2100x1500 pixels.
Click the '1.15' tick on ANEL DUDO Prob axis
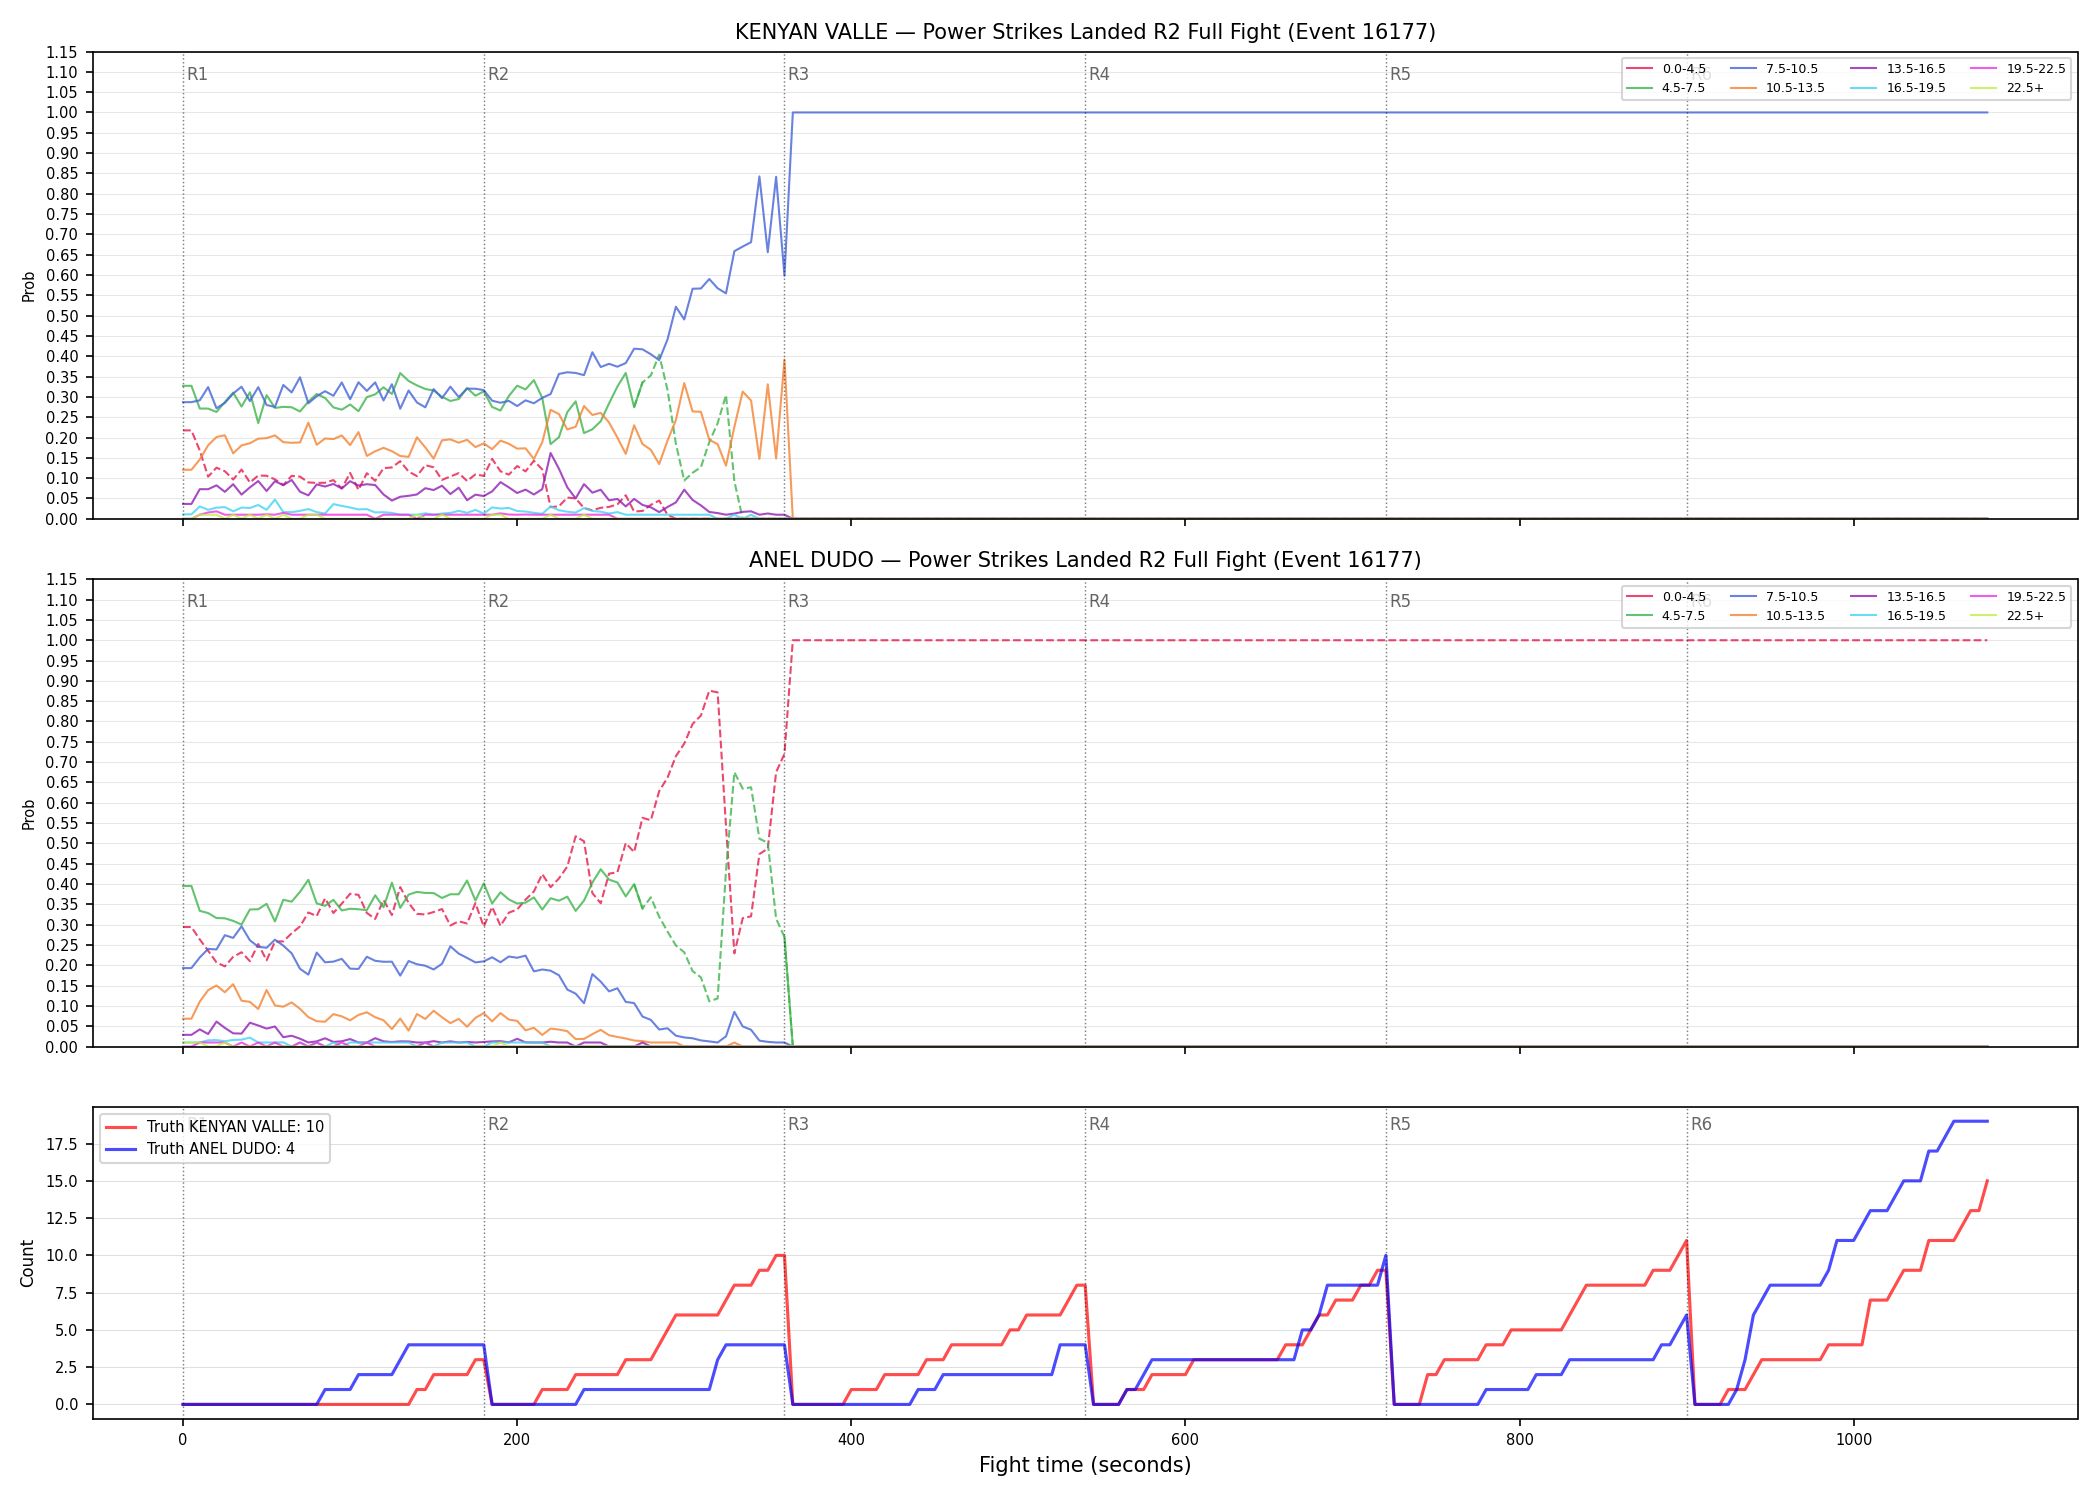(62, 580)
